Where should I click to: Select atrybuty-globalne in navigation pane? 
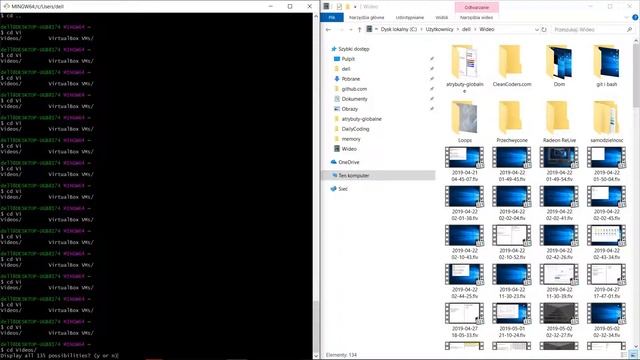pos(361,119)
